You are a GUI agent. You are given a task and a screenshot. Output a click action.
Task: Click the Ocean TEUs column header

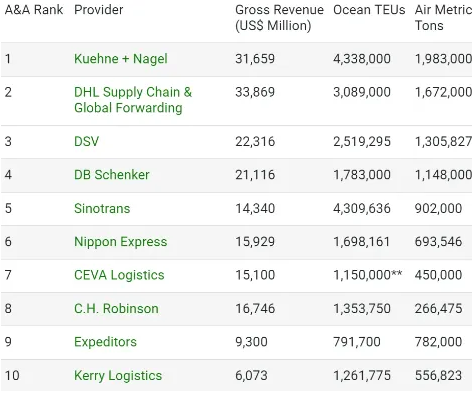[369, 10]
